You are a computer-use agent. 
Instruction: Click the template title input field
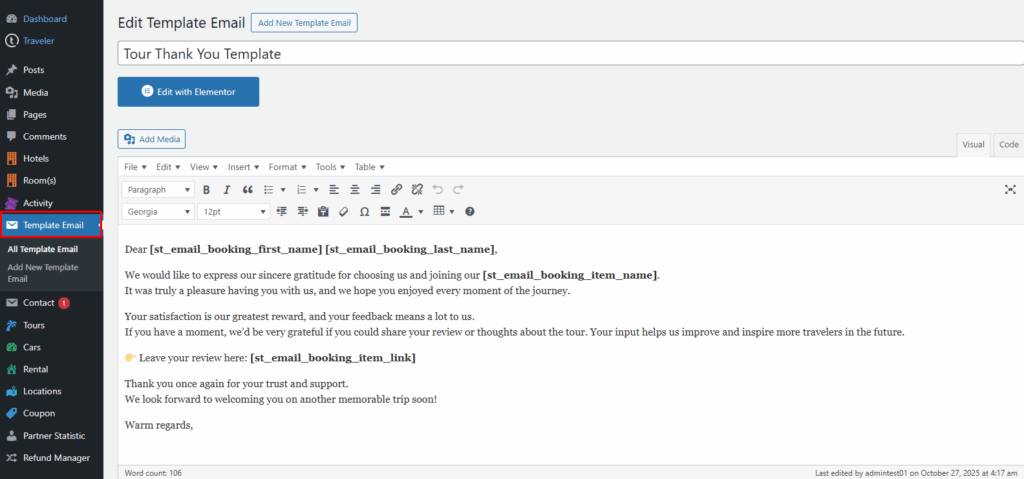570,53
